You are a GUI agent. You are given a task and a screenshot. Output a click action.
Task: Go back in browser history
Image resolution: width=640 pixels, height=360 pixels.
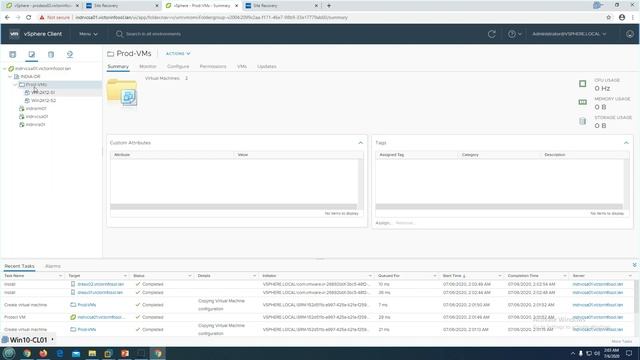point(7,18)
